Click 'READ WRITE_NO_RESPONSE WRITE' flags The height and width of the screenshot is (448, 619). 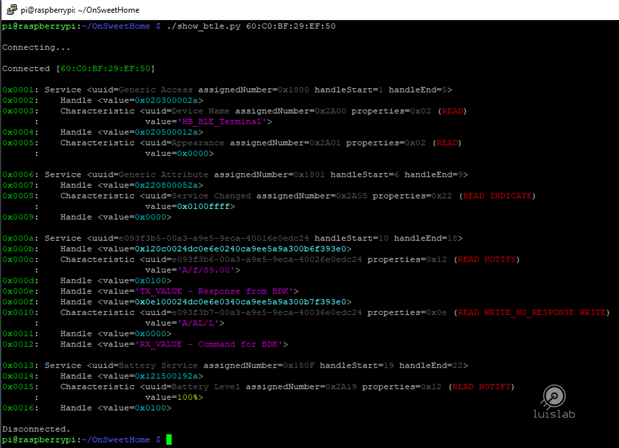coord(532,313)
